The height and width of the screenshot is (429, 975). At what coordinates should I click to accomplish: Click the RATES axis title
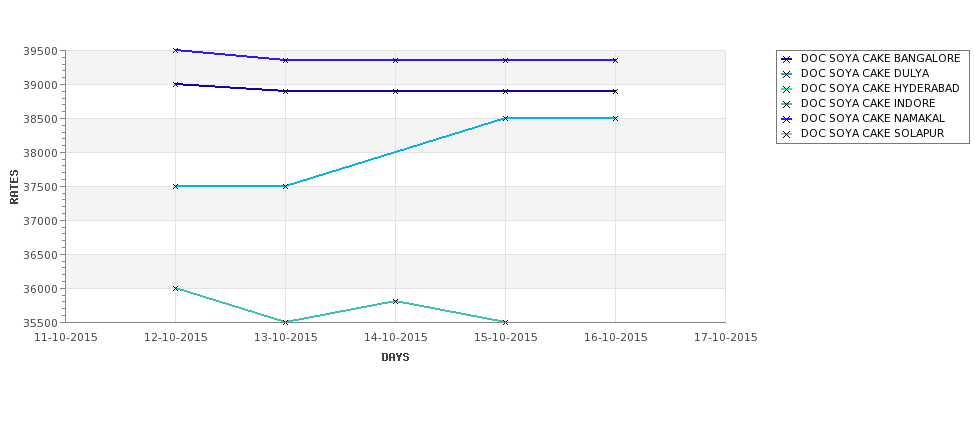[x=14, y=187]
